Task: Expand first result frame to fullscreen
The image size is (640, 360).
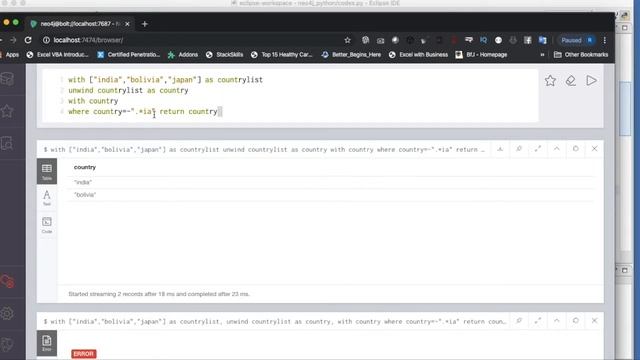Action: click(x=538, y=149)
